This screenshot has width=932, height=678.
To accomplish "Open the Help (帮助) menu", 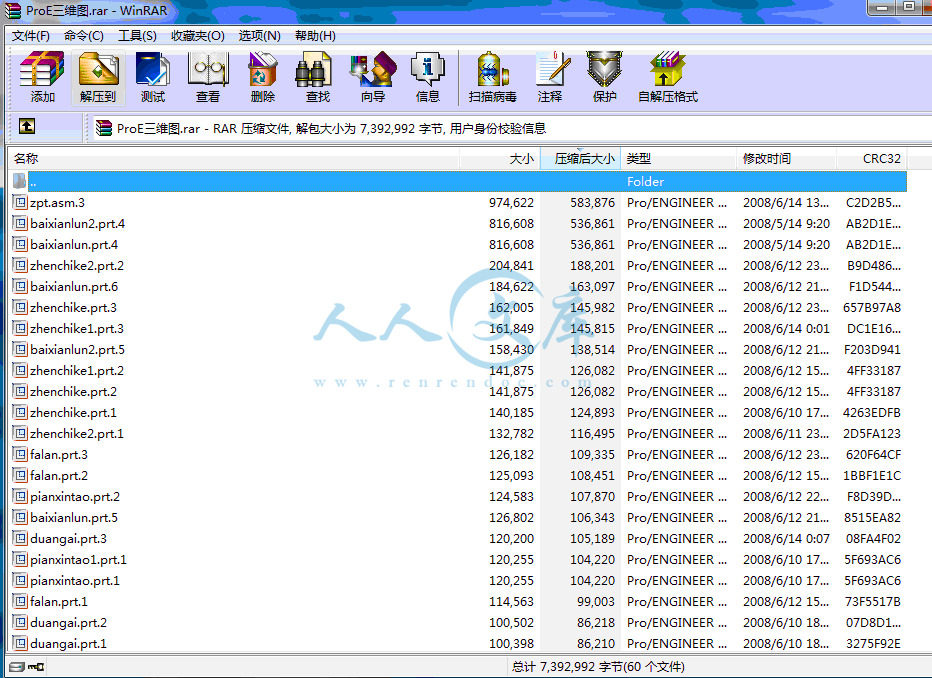I will click(315, 36).
